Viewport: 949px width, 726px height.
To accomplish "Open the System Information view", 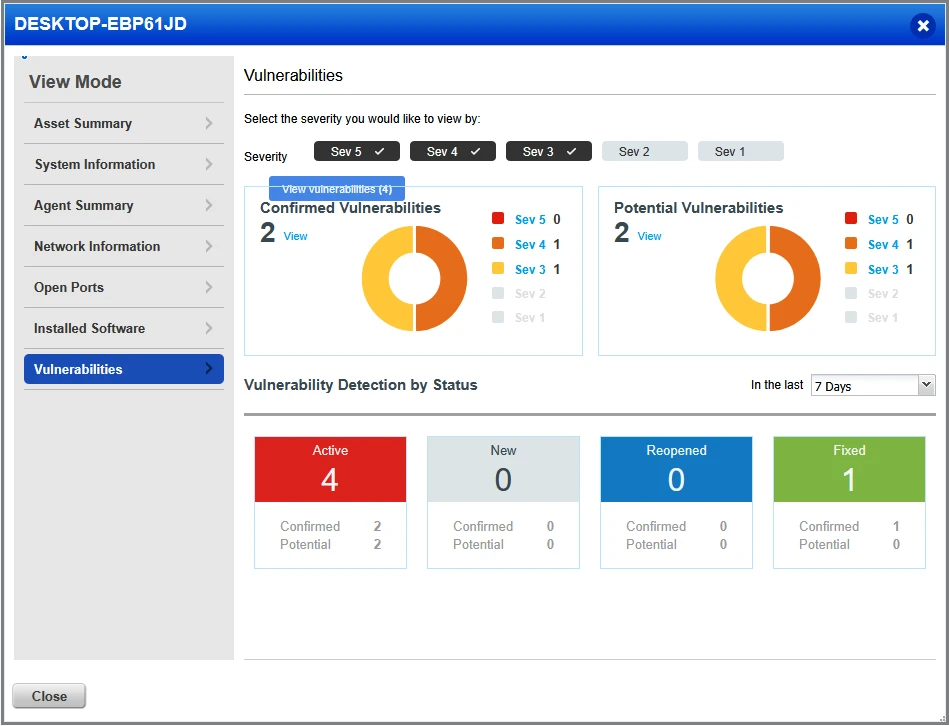I will 123,165.
